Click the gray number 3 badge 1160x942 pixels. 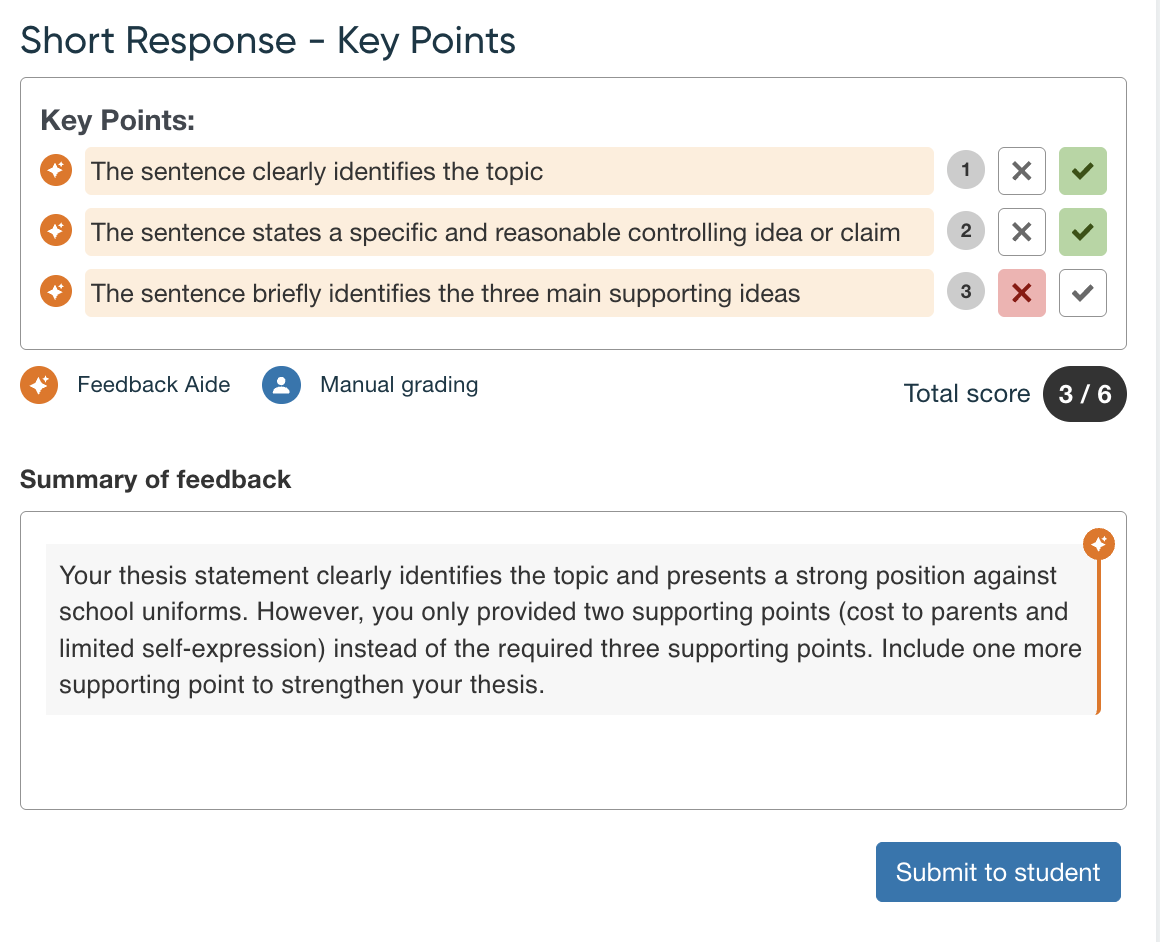[x=965, y=292]
